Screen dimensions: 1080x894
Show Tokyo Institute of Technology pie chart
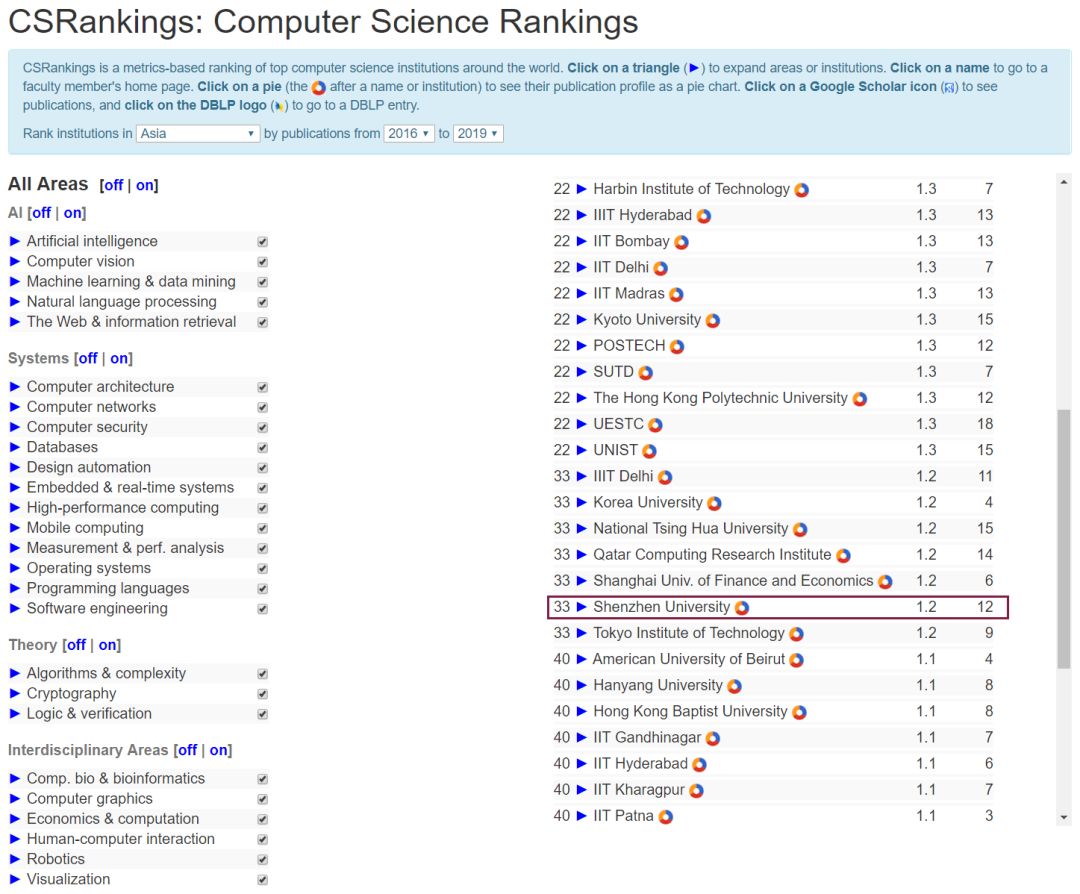coord(796,635)
